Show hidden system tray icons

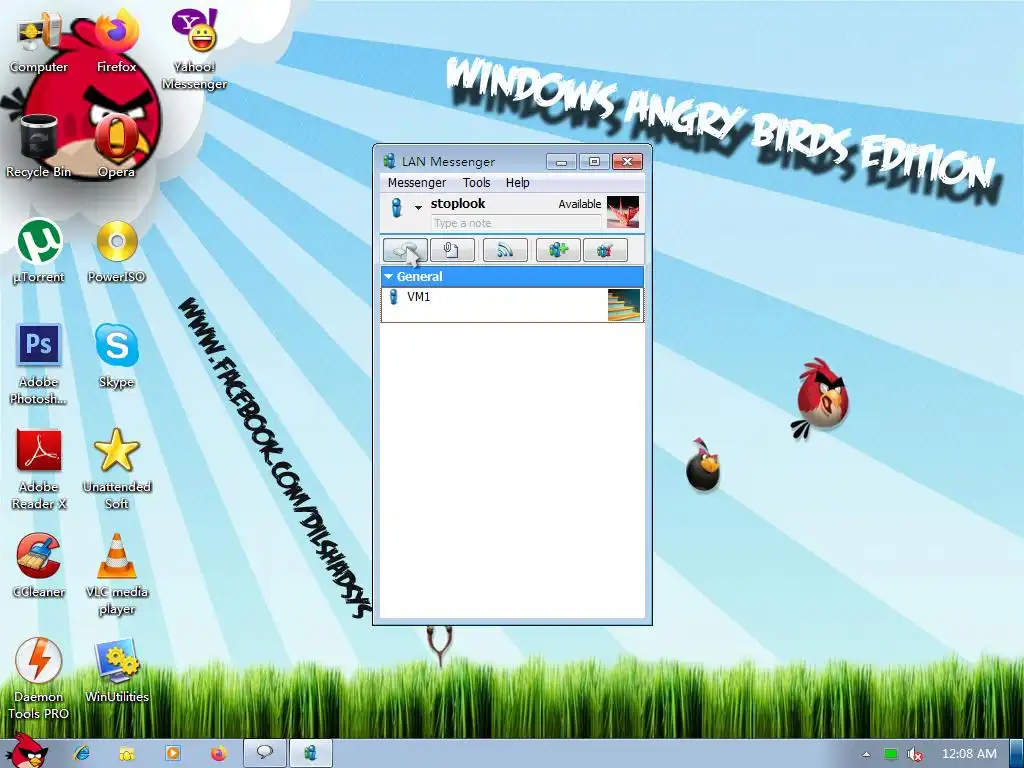(x=866, y=754)
